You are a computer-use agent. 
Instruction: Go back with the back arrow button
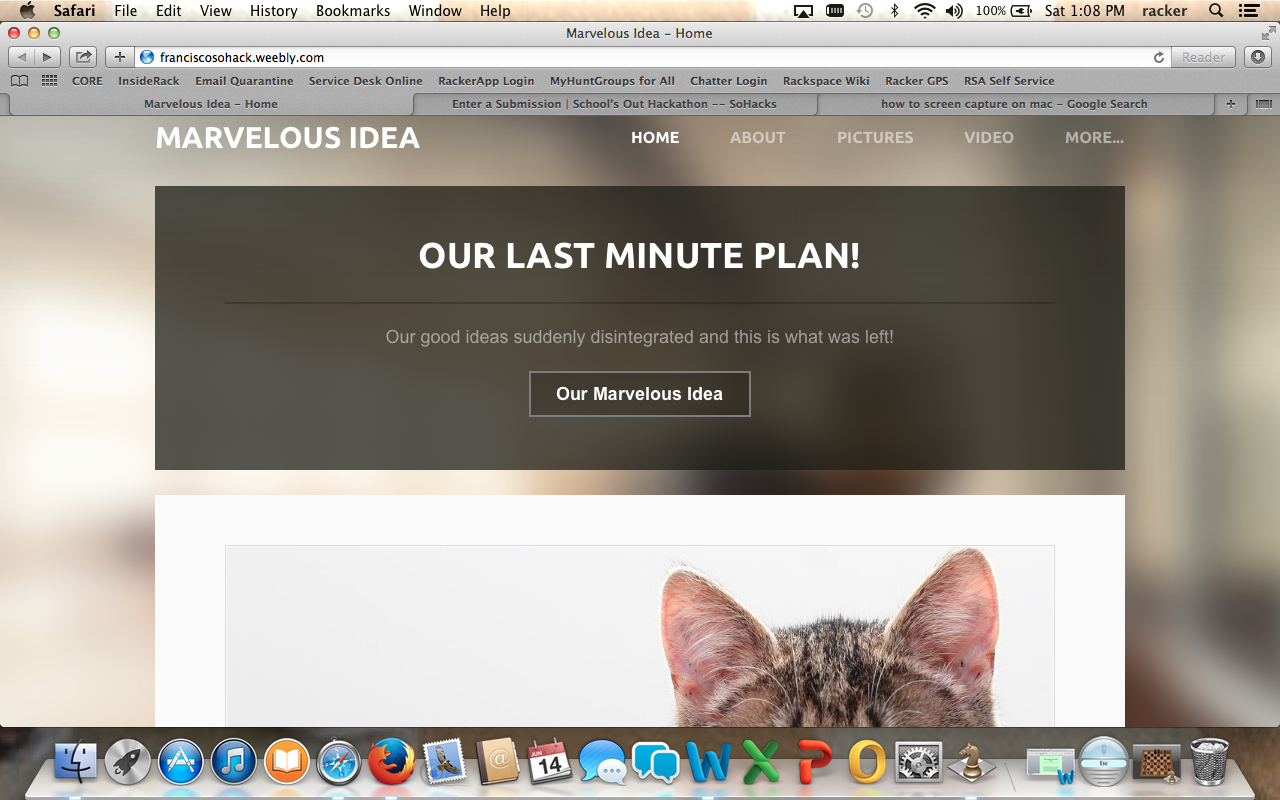click(22, 57)
